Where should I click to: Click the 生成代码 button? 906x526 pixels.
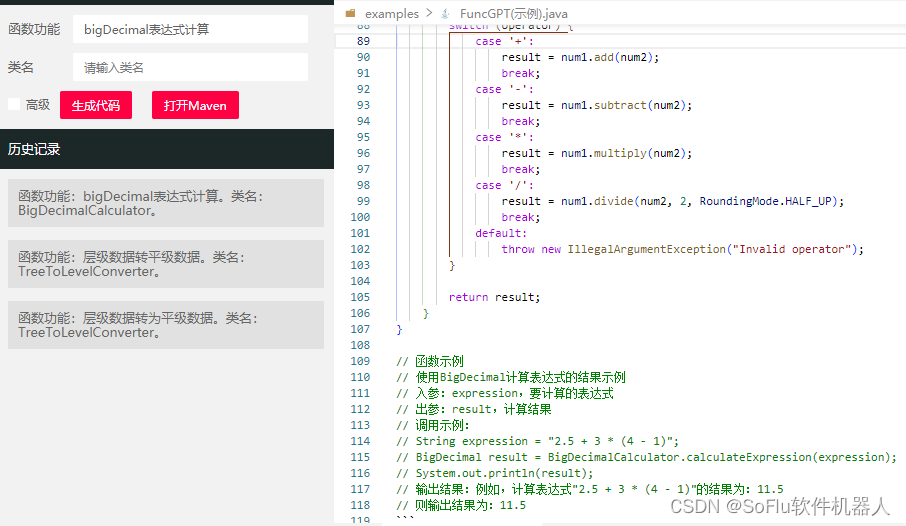[x=96, y=105]
